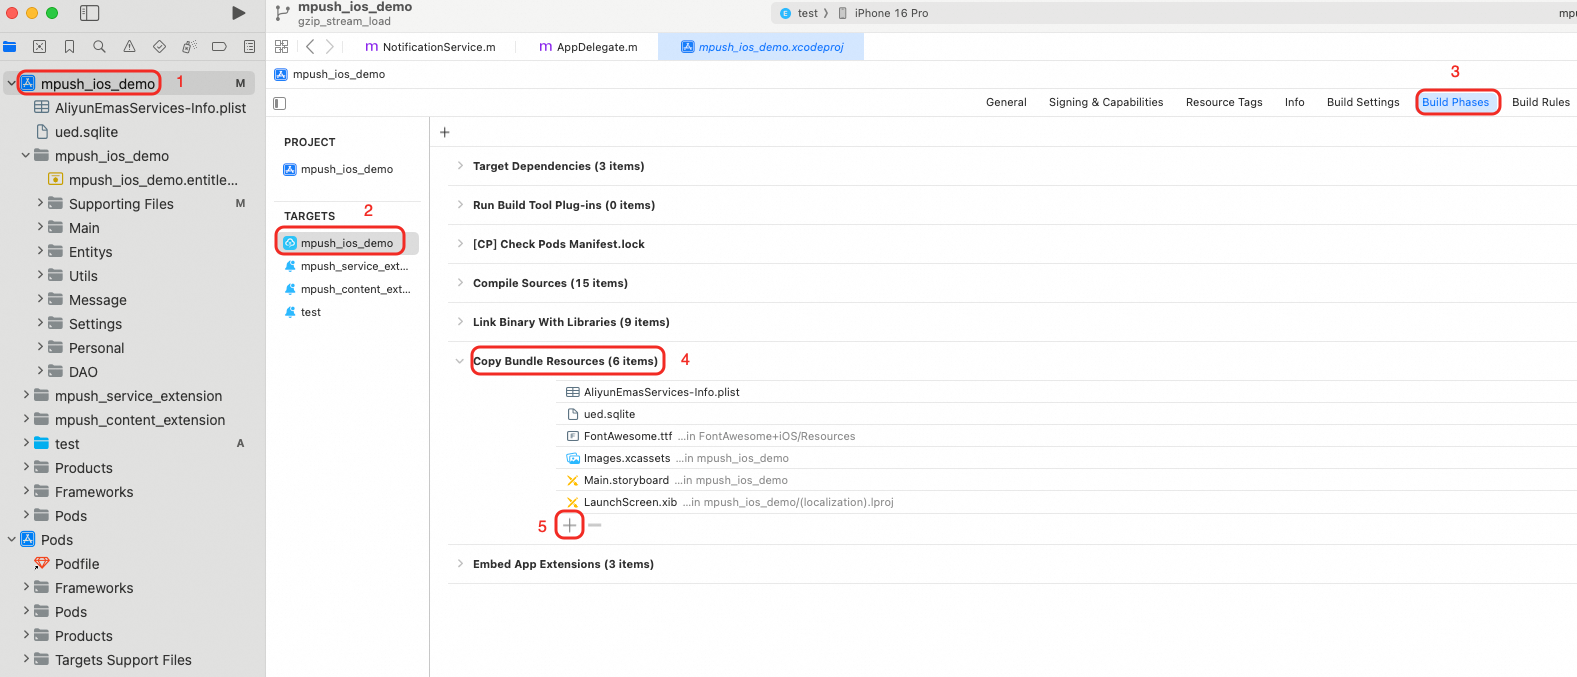Hide the project and targets list

coord(280,103)
